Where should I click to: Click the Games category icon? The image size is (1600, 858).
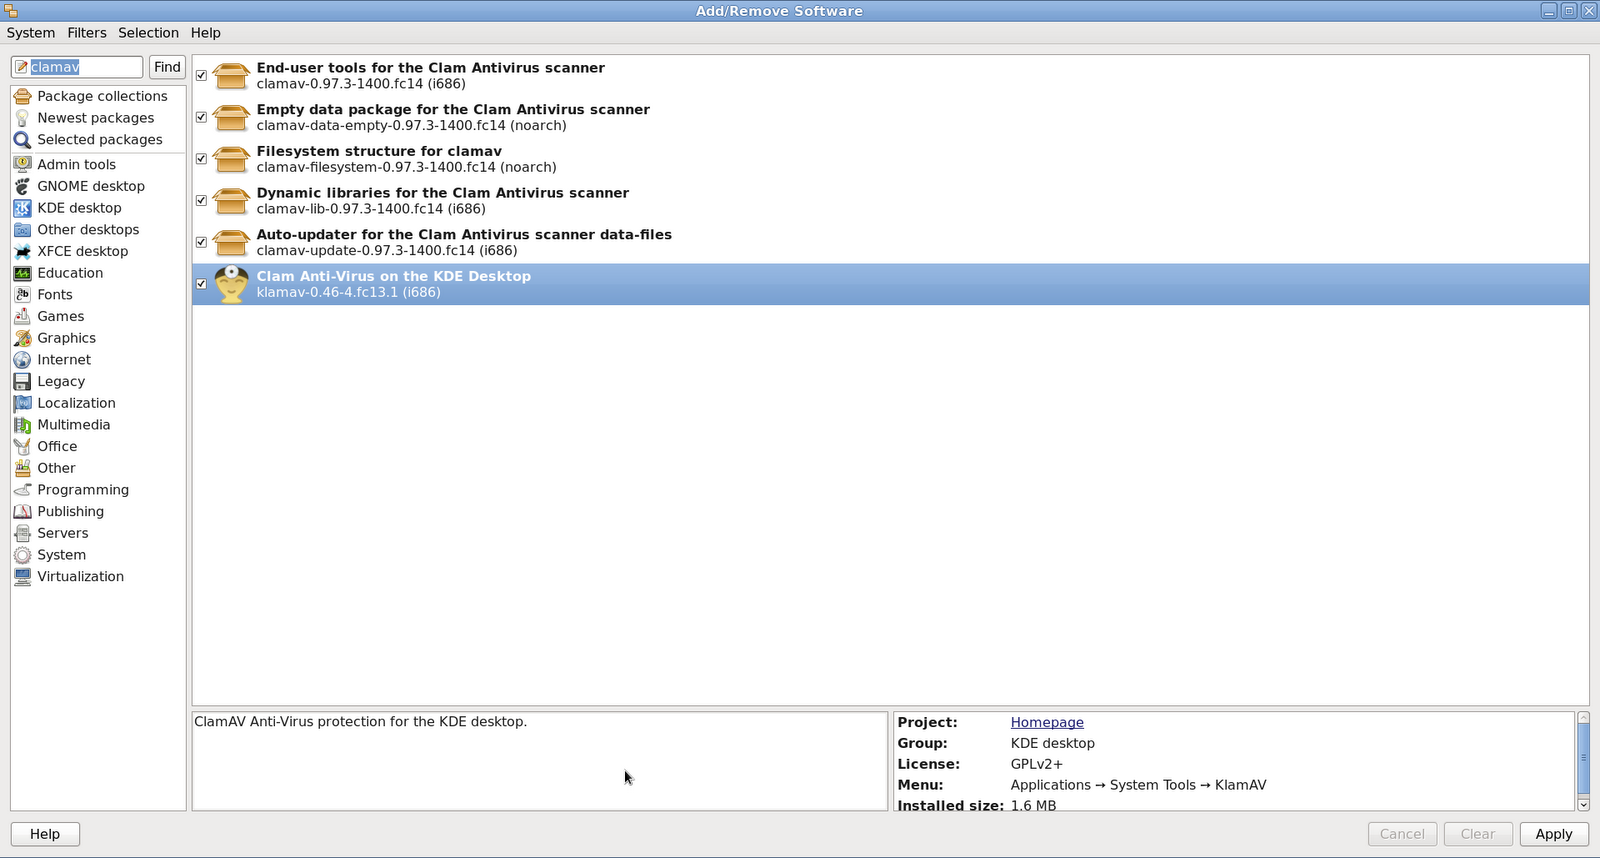point(22,316)
